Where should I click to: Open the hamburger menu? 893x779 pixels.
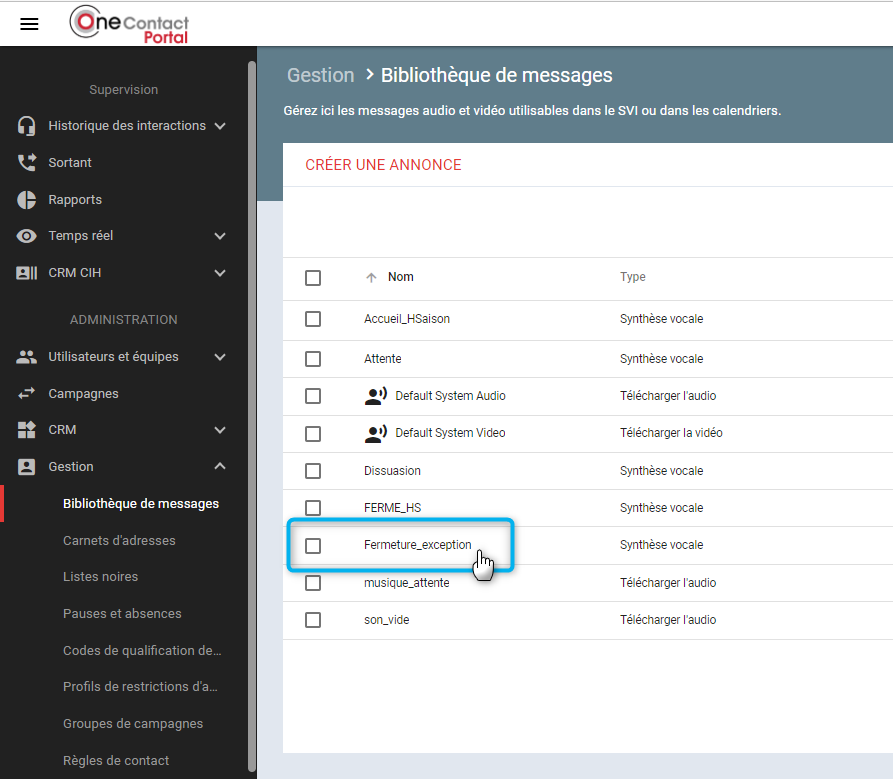click(x=29, y=24)
